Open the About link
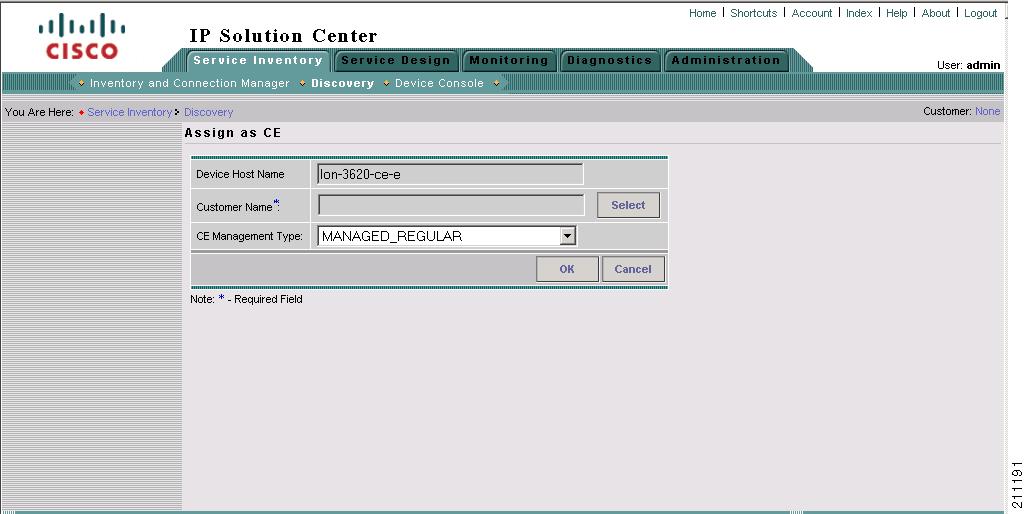This screenshot has width=1026, height=514. tap(936, 13)
